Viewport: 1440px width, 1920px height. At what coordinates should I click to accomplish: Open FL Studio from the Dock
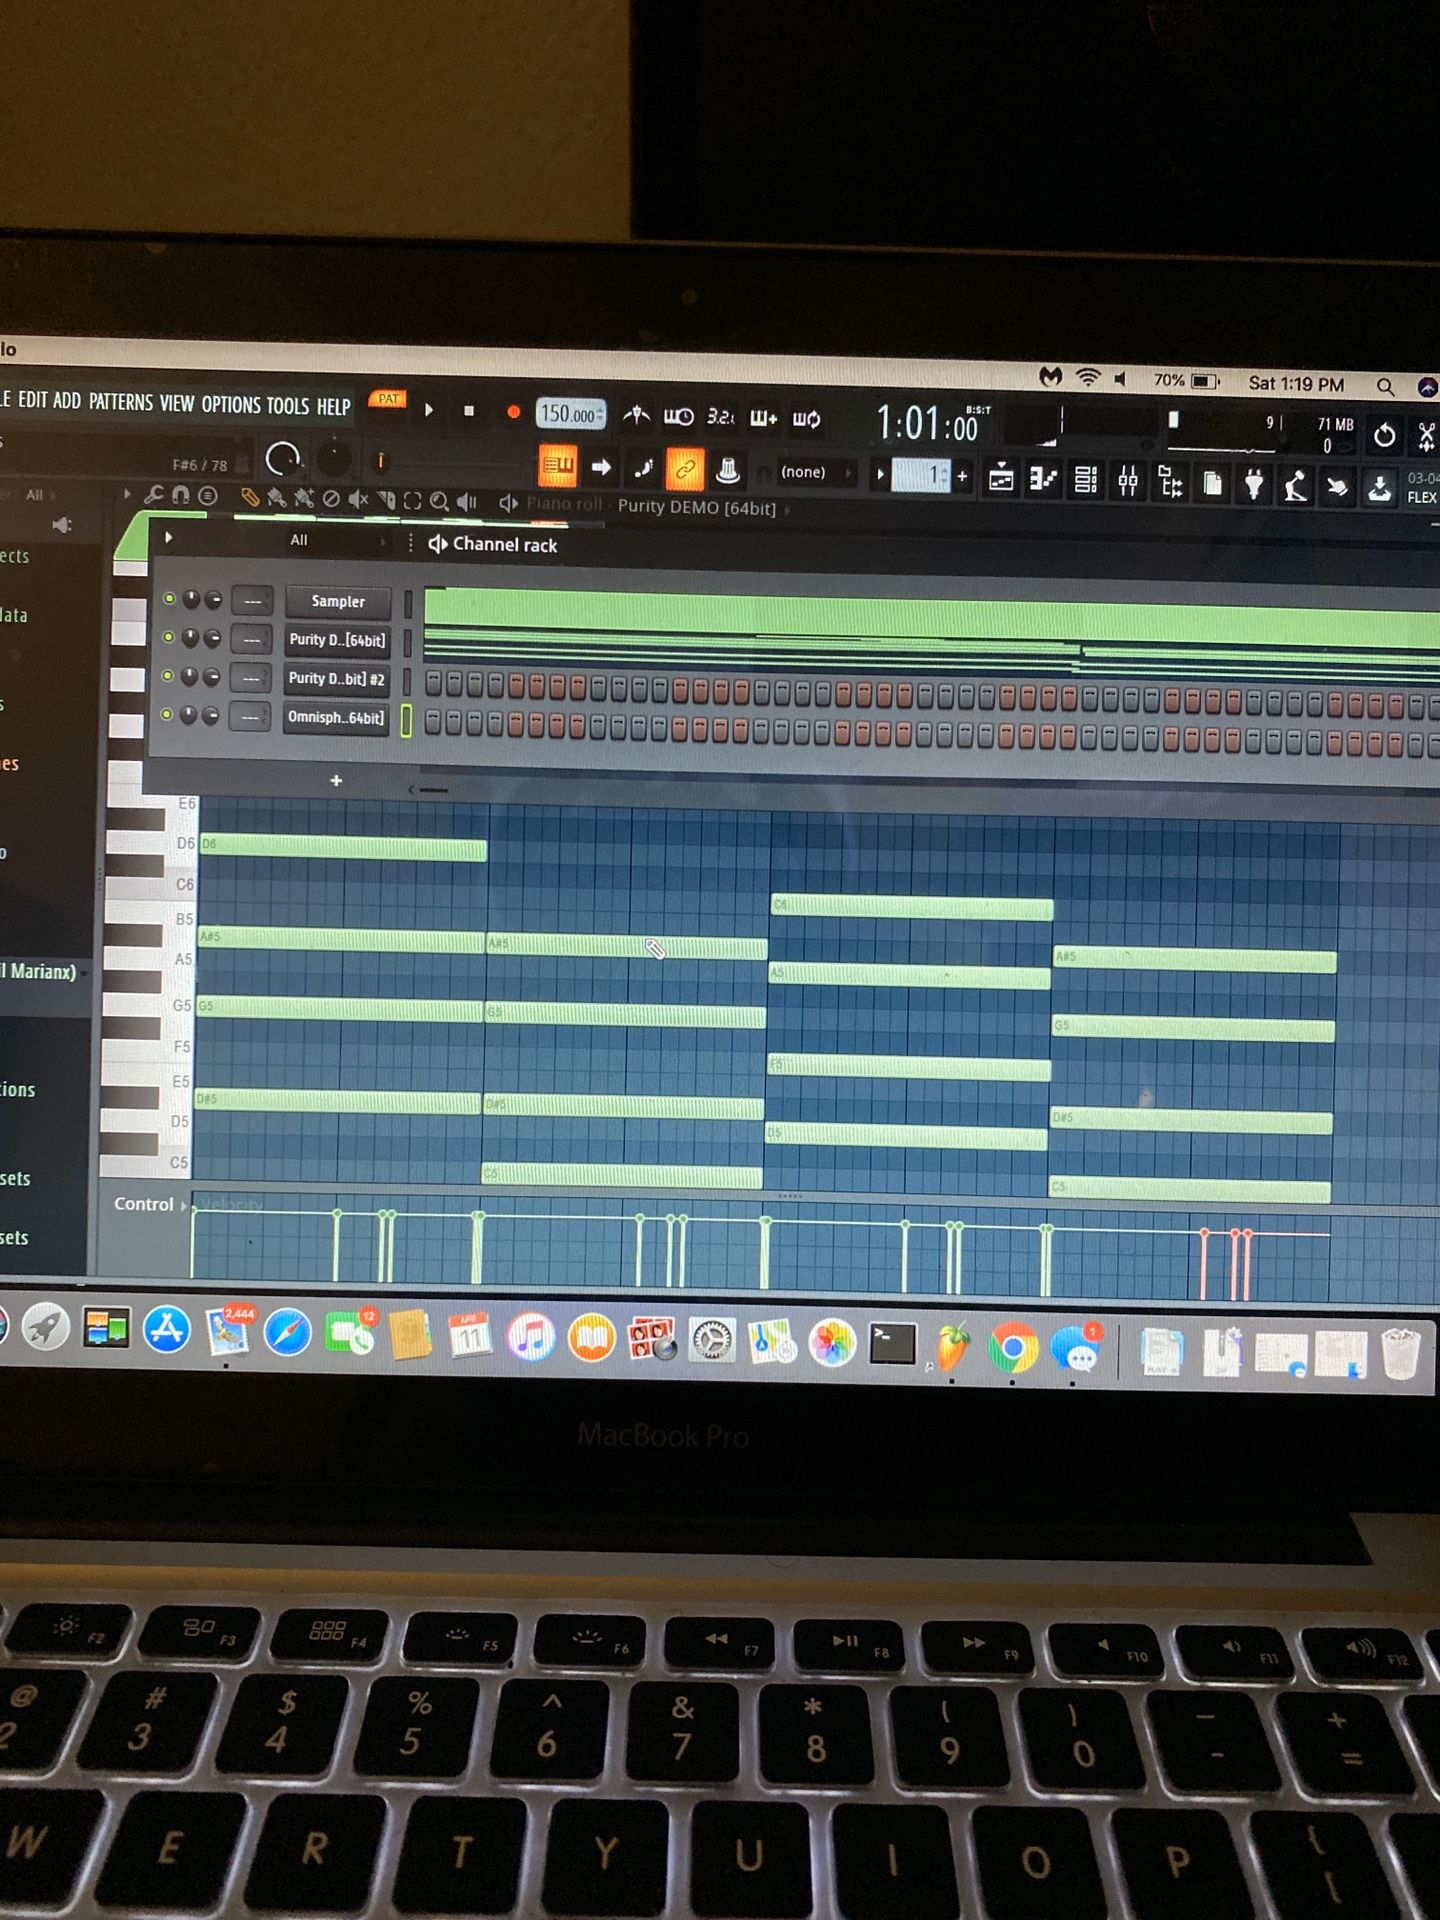click(952, 1346)
